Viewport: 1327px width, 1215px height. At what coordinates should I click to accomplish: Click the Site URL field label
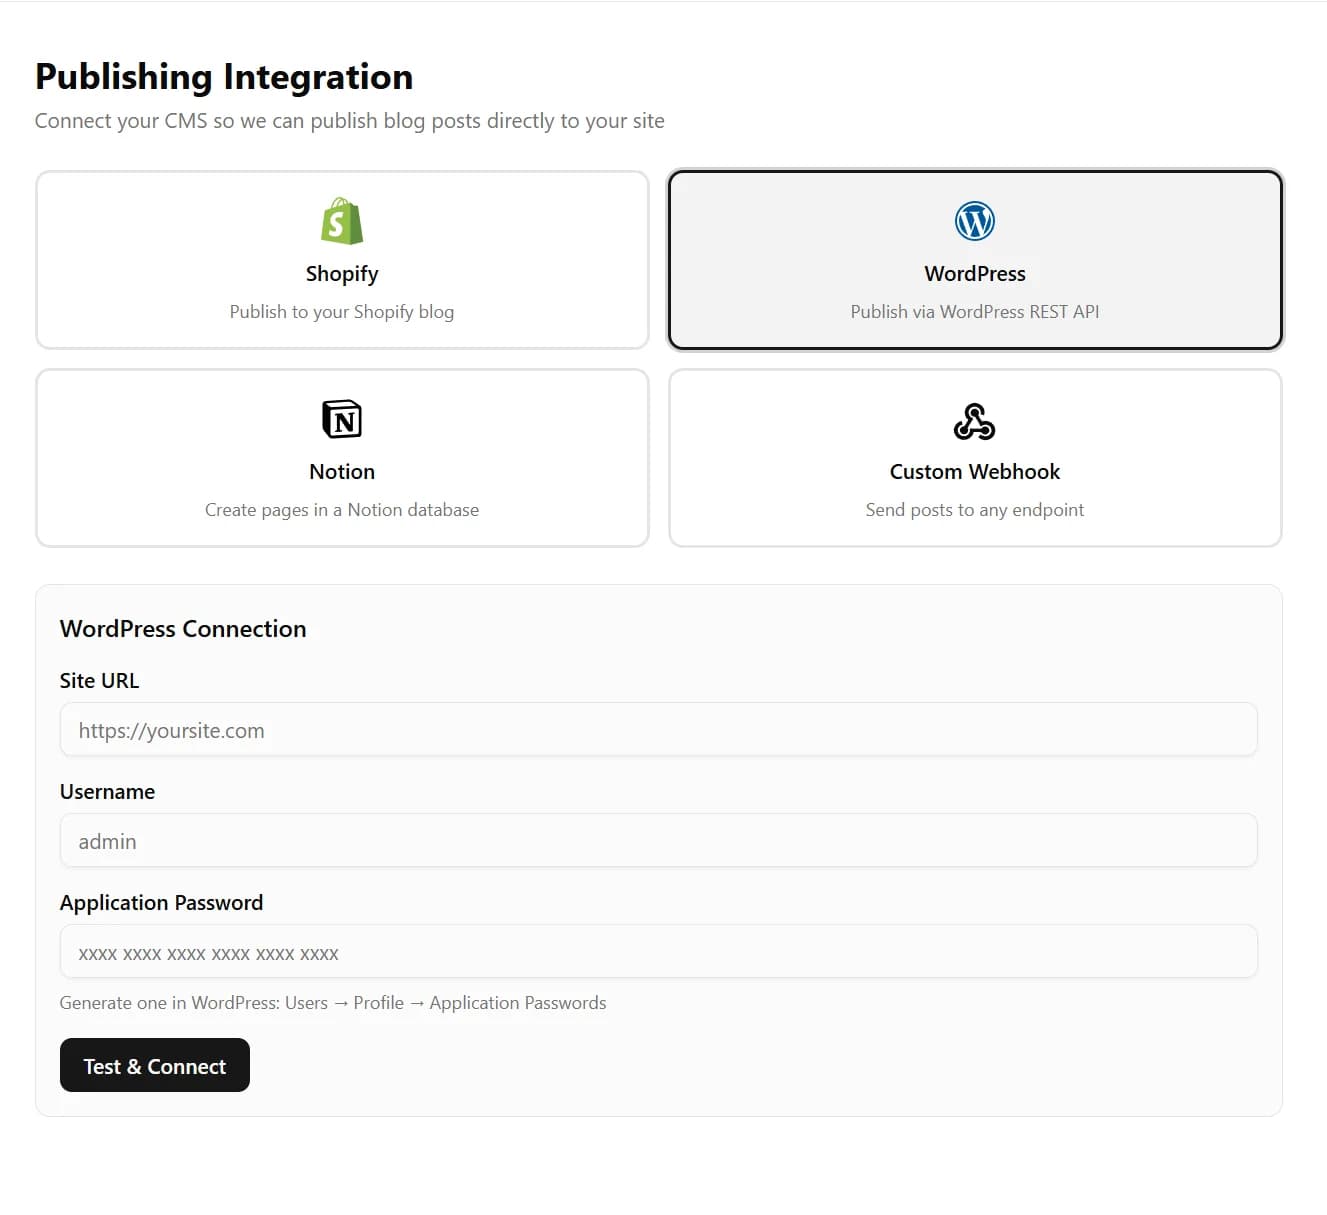(99, 680)
